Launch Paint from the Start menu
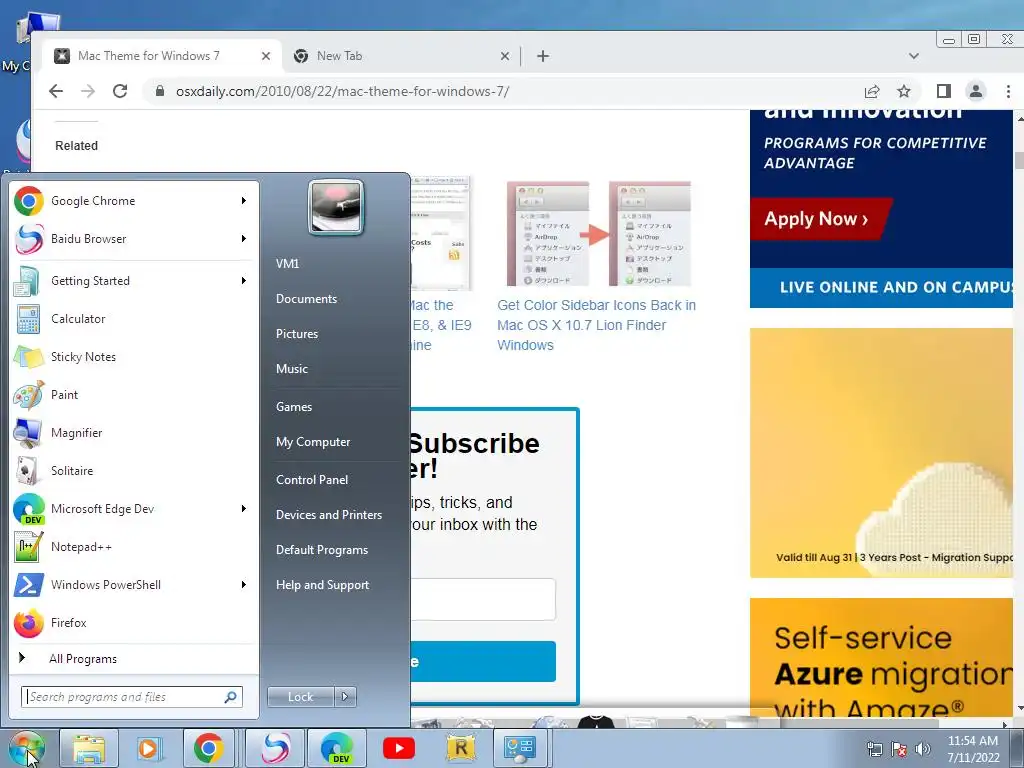 click(131, 394)
